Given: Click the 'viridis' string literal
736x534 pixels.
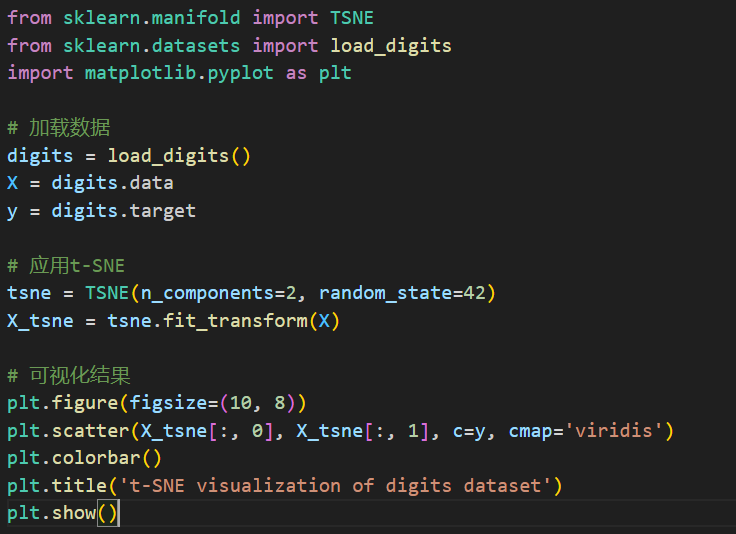Looking at the screenshot, I should click(613, 431).
